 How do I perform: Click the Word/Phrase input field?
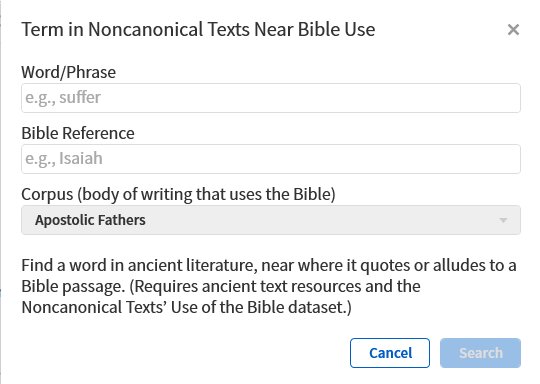271,98
